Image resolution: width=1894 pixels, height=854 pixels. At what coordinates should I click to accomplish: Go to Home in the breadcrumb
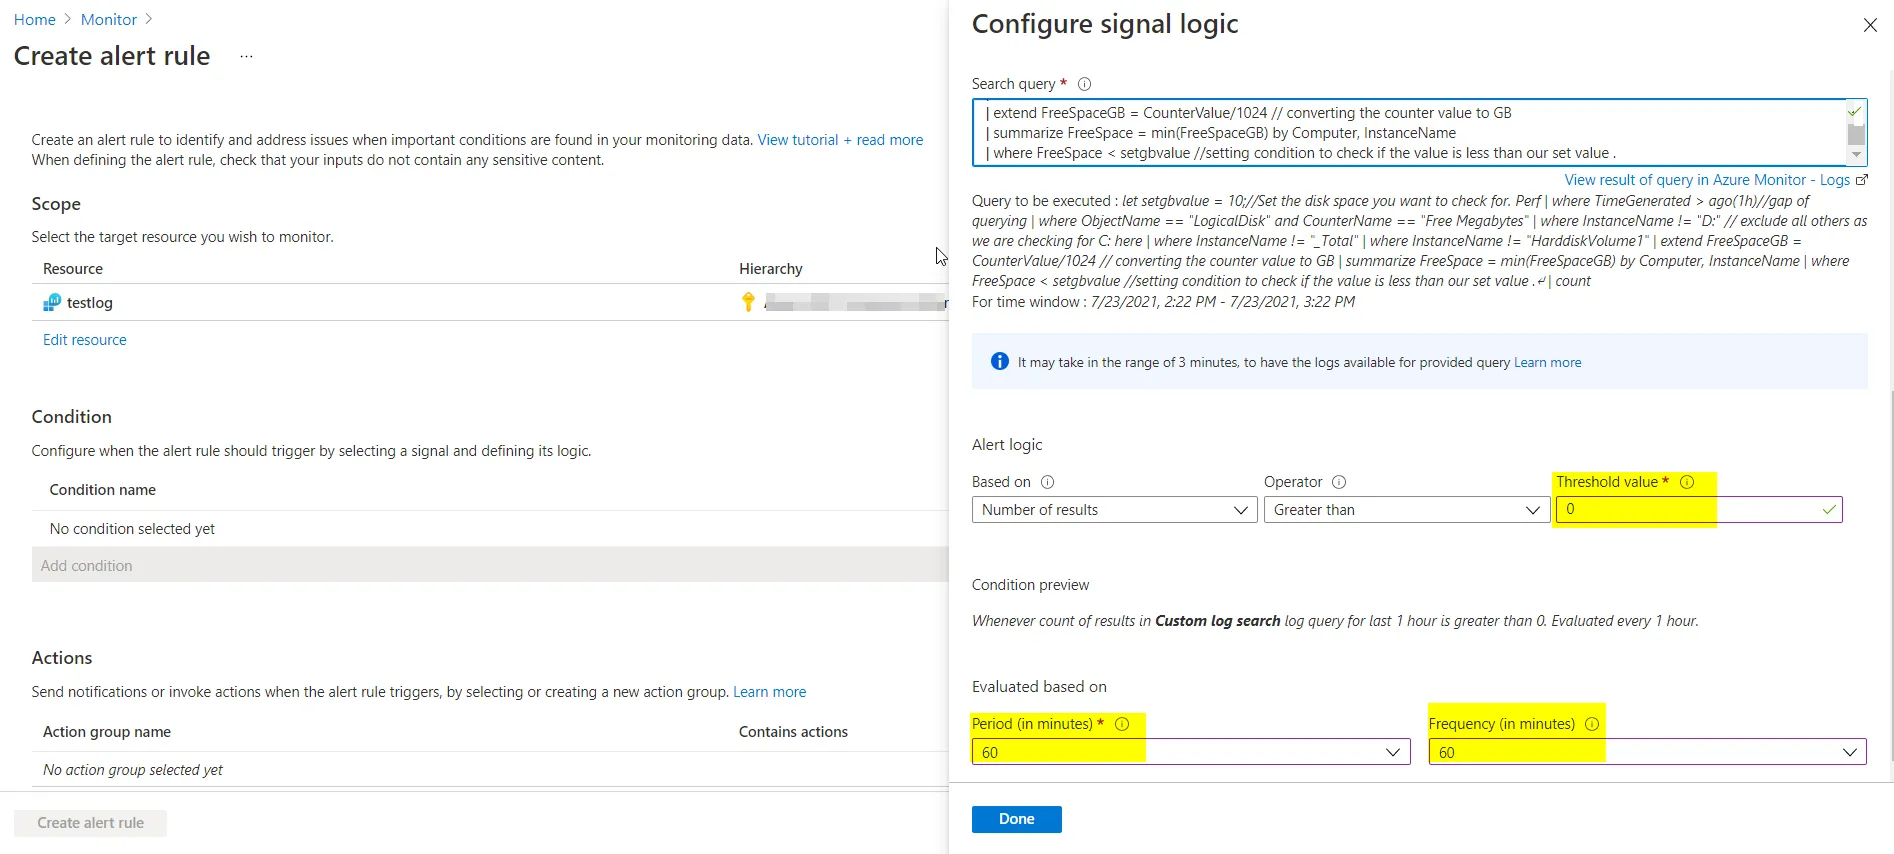(35, 20)
